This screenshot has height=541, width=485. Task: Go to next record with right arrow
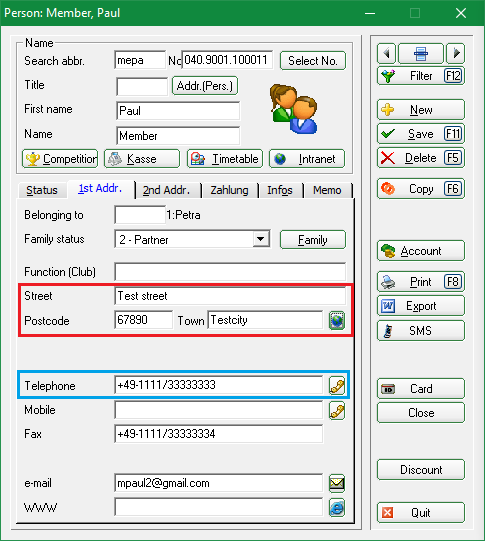click(456, 53)
